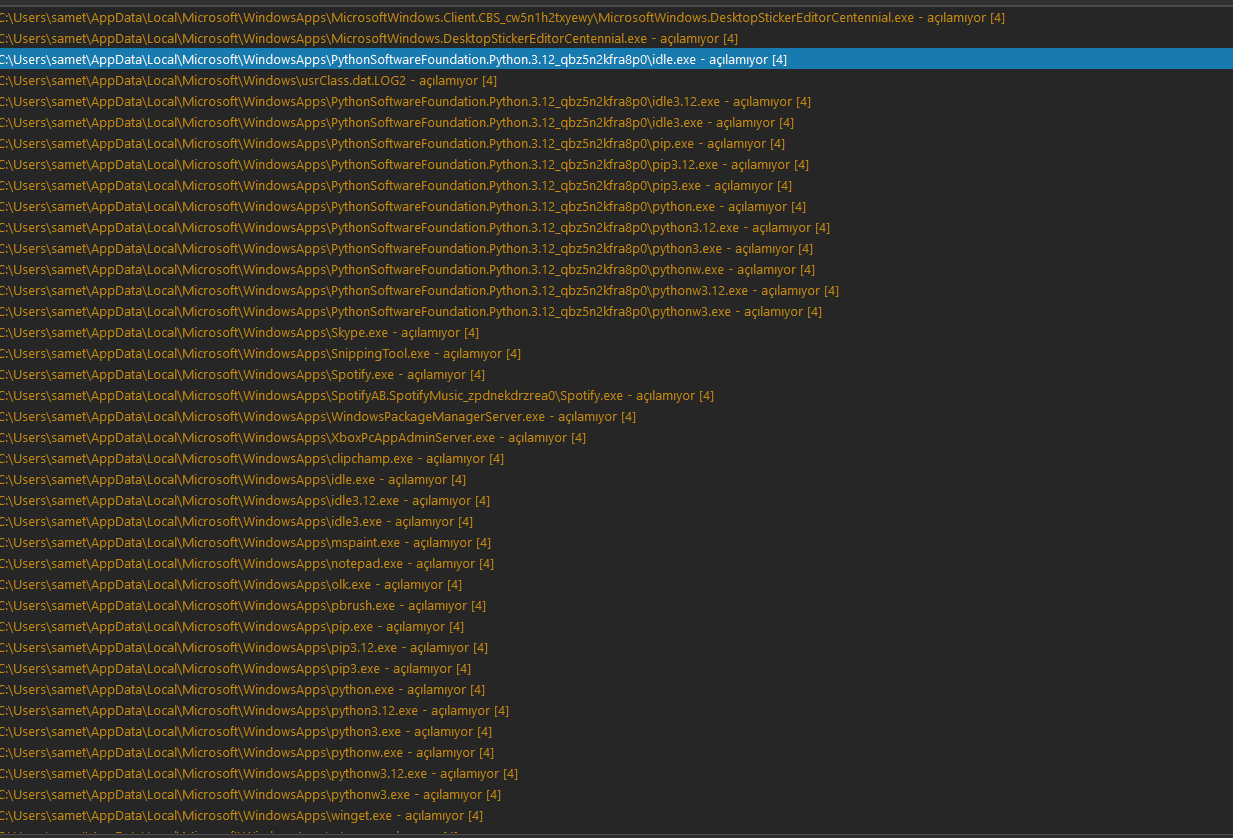Select the PythonSoftwareFoundation idle3.exe row

(x=616, y=122)
